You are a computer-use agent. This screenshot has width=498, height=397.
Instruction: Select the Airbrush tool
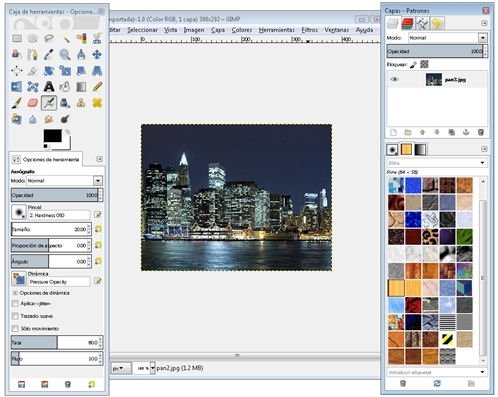tap(49, 103)
